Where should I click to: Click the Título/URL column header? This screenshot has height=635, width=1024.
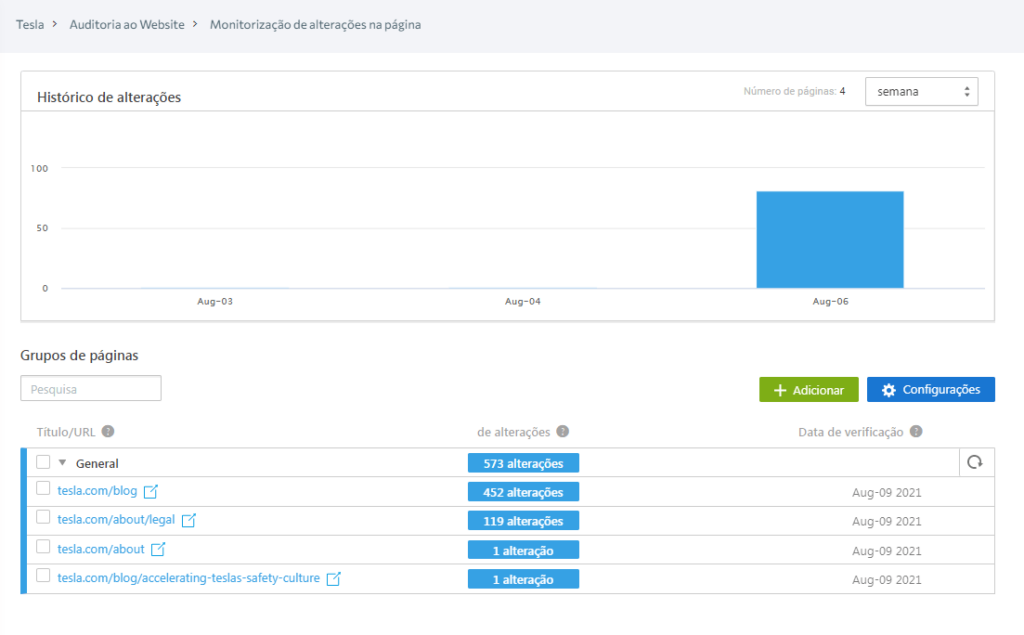pyautogui.click(x=66, y=432)
